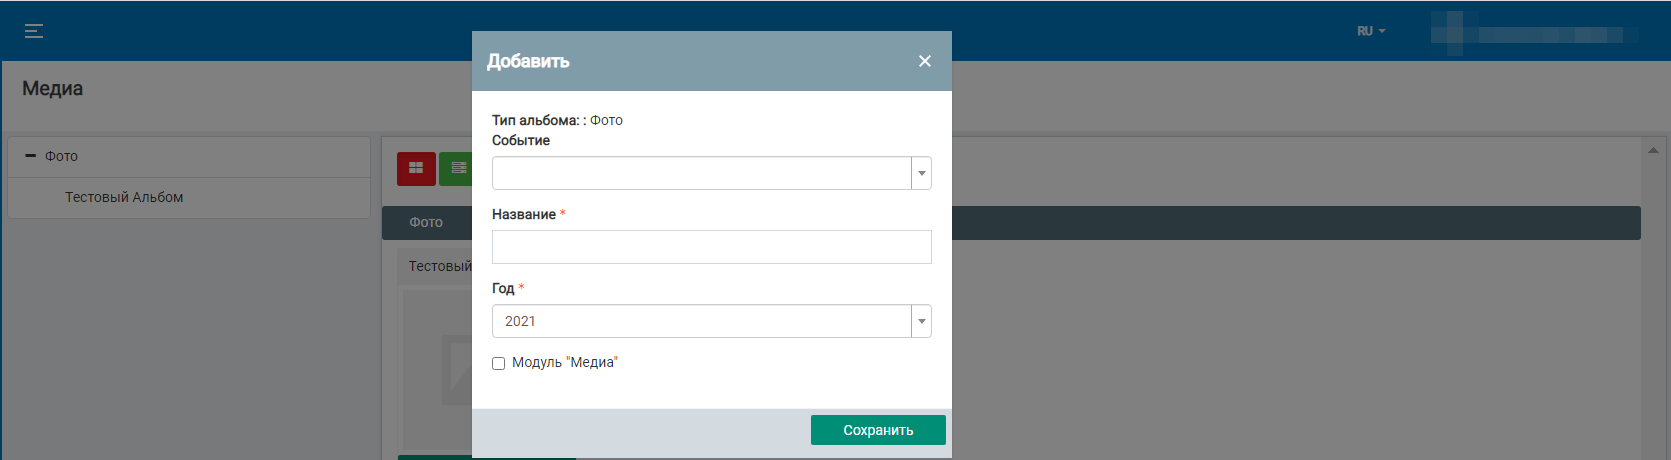Select the Фото tab in the dark bar
Viewport: 1671px width, 460px height.
coord(426,222)
